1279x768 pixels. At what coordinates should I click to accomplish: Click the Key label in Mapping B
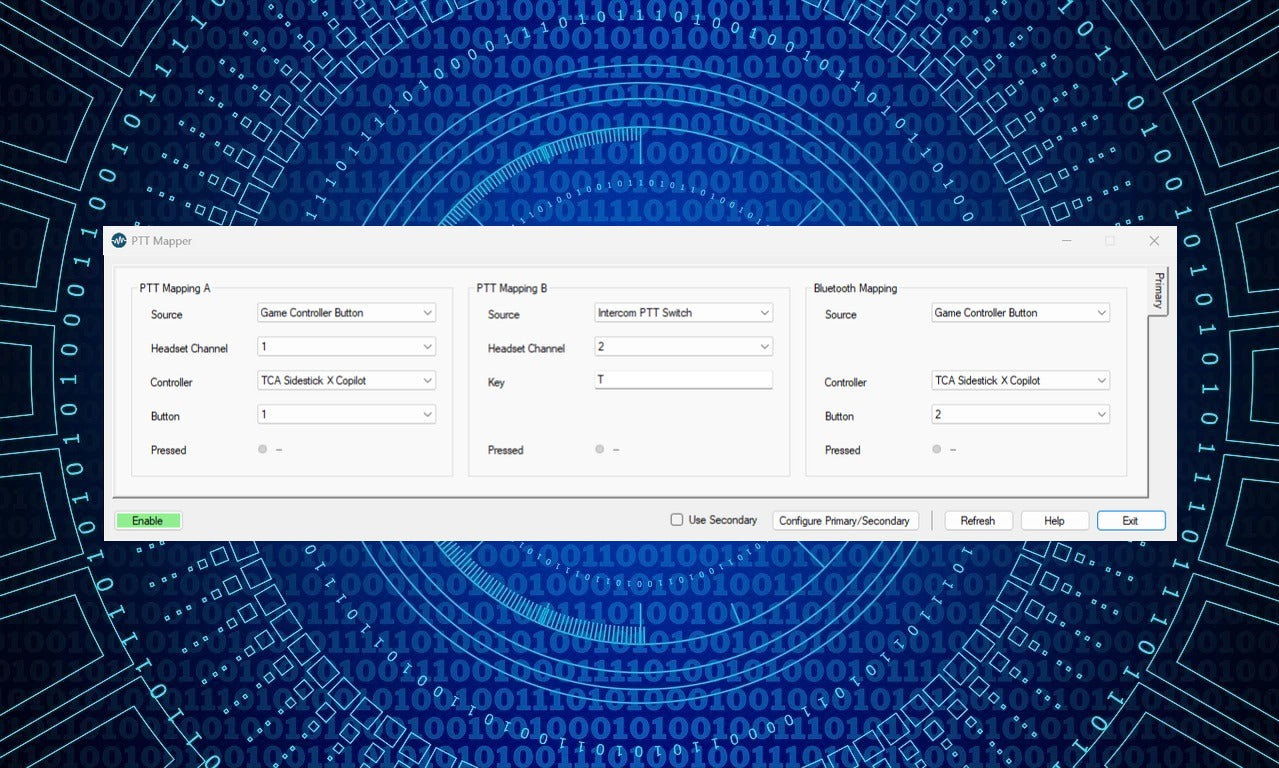(x=496, y=382)
